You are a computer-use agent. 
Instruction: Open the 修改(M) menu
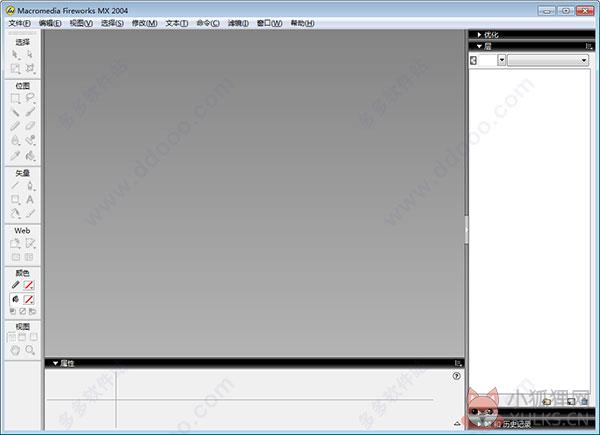[x=144, y=23]
